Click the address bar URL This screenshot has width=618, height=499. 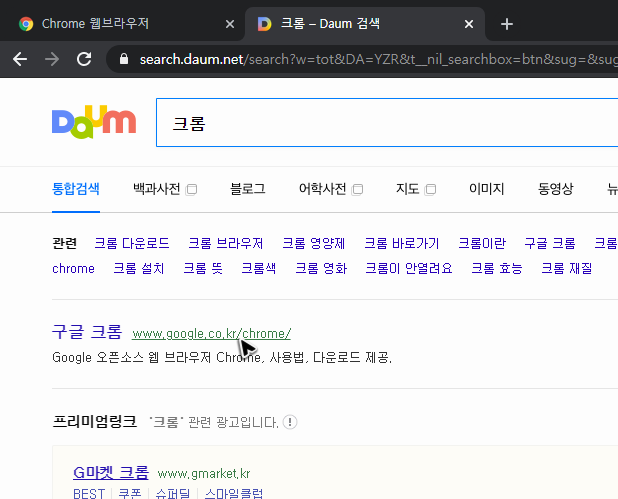(378, 60)
